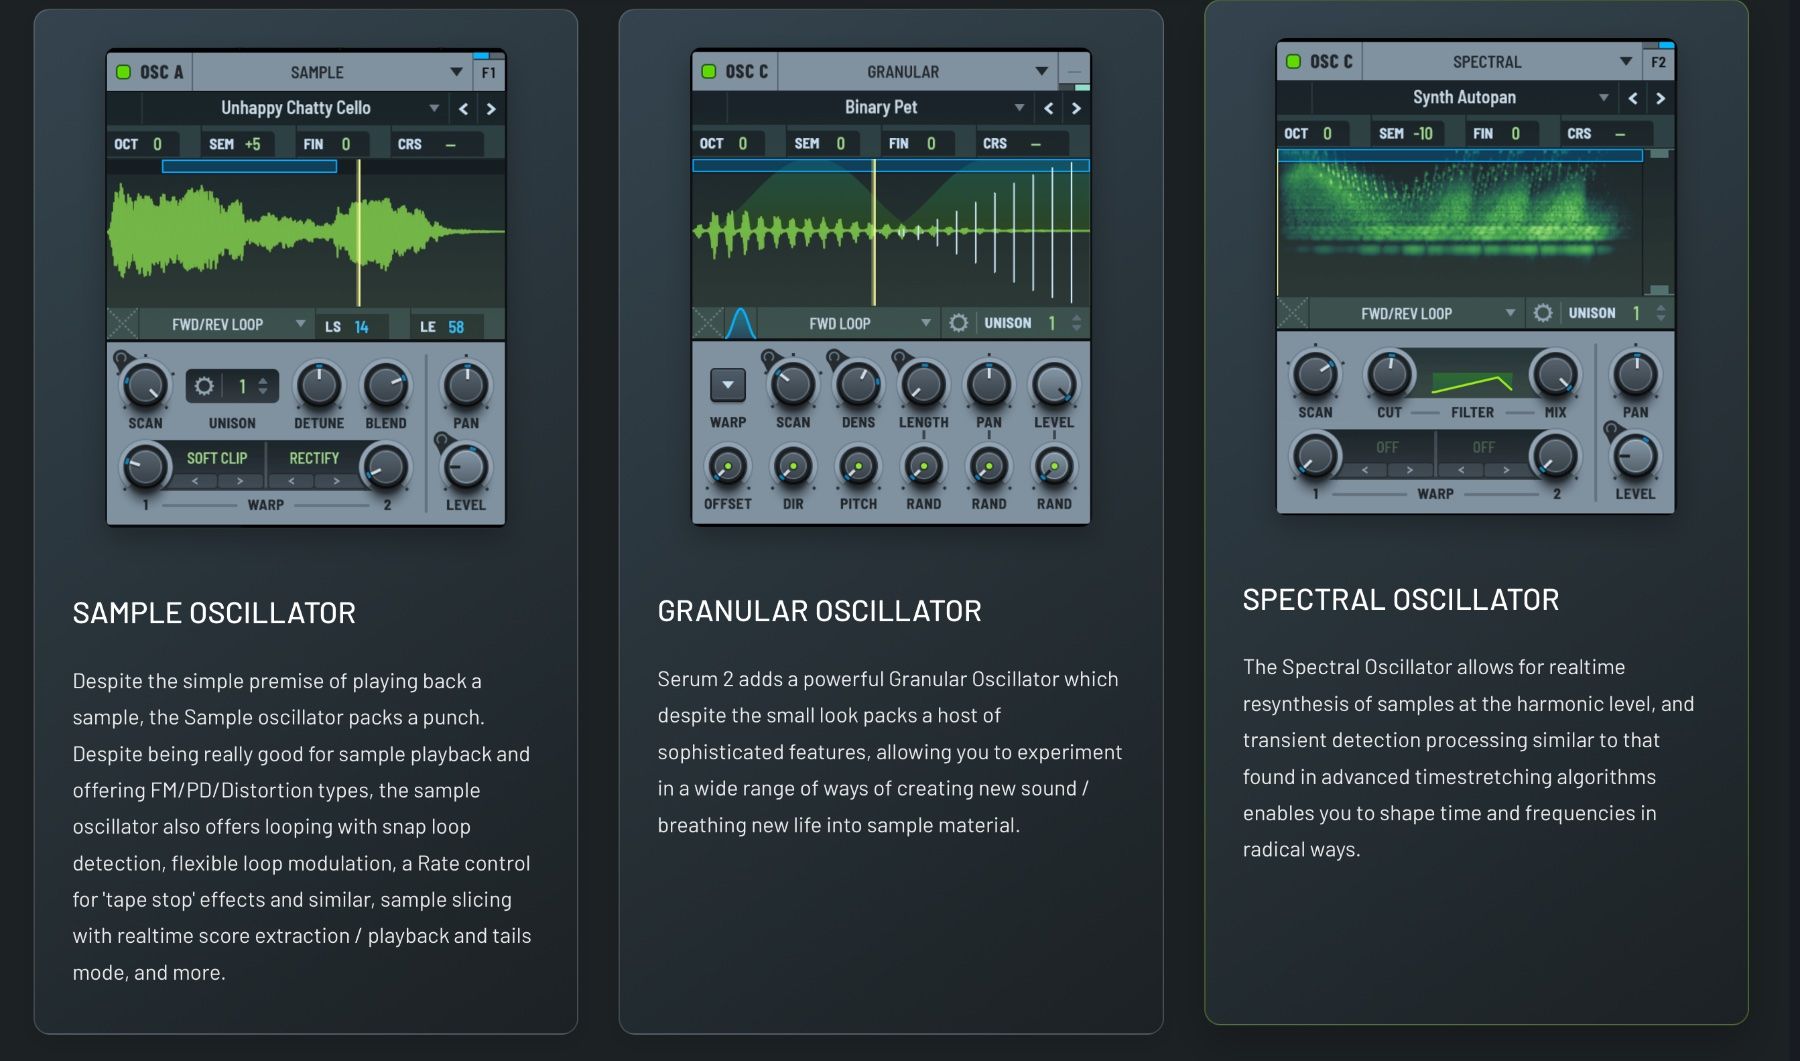Click the DIR knob on Granular oscillator
Viewport: 1800px width, 1061px height.
click(x=793, y=466)
